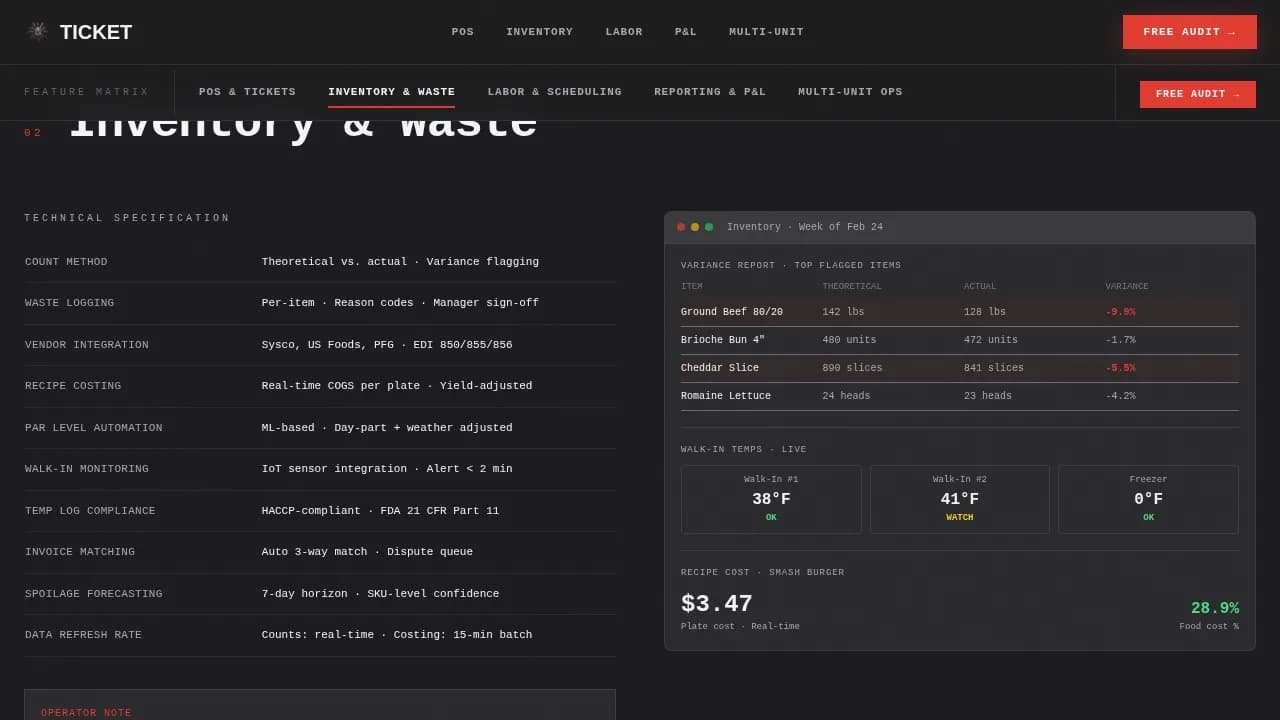Click the ACTUAL column header

pyautogui.click(x=980, y=287)
